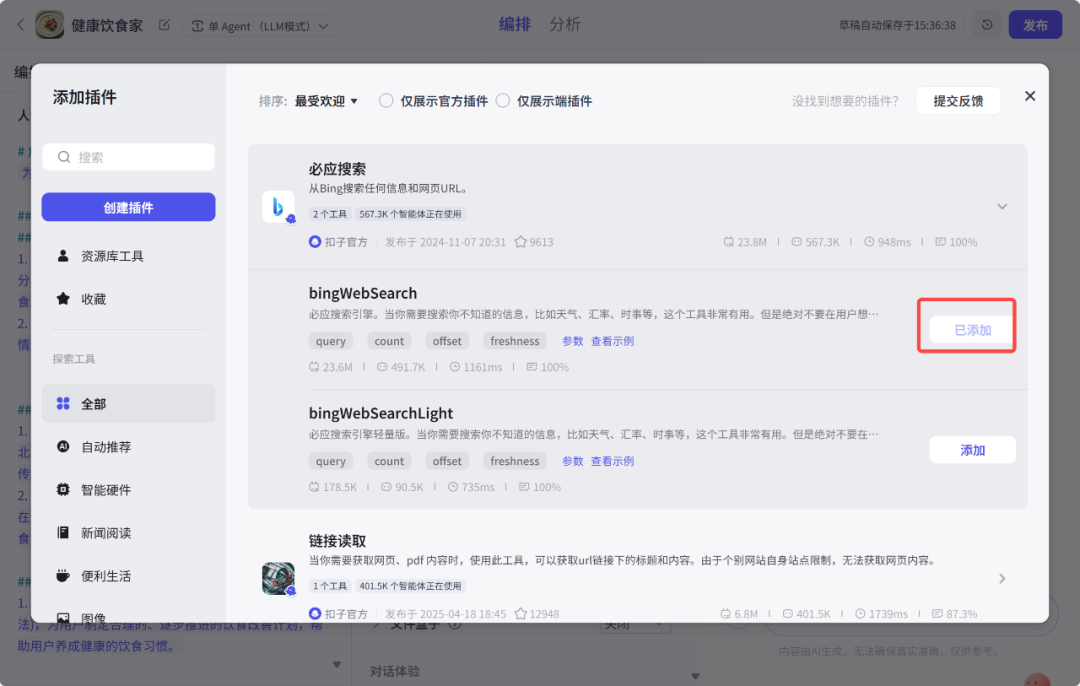The height and width of the screenshot is (686, 1080).
Task: Click the 健康饮食家 bot avatar
Action: click(x=50, y=25)
